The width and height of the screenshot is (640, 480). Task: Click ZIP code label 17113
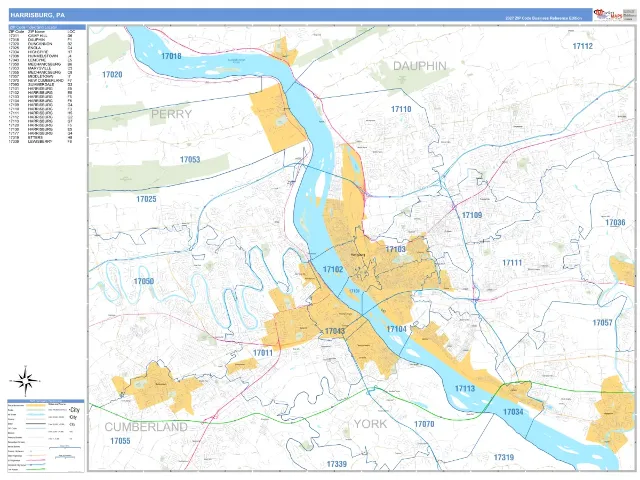[x=465, y=388]
